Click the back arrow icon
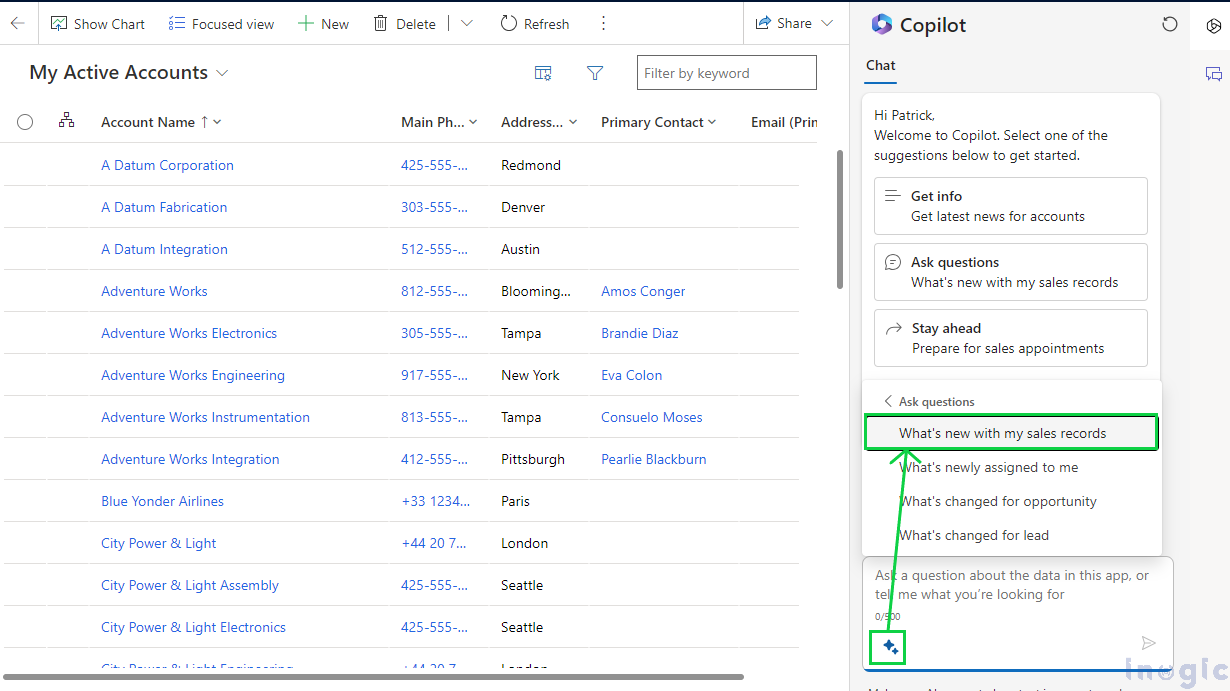The height and width of the screenshot is (691, 1230). click(x=17, y=23)
